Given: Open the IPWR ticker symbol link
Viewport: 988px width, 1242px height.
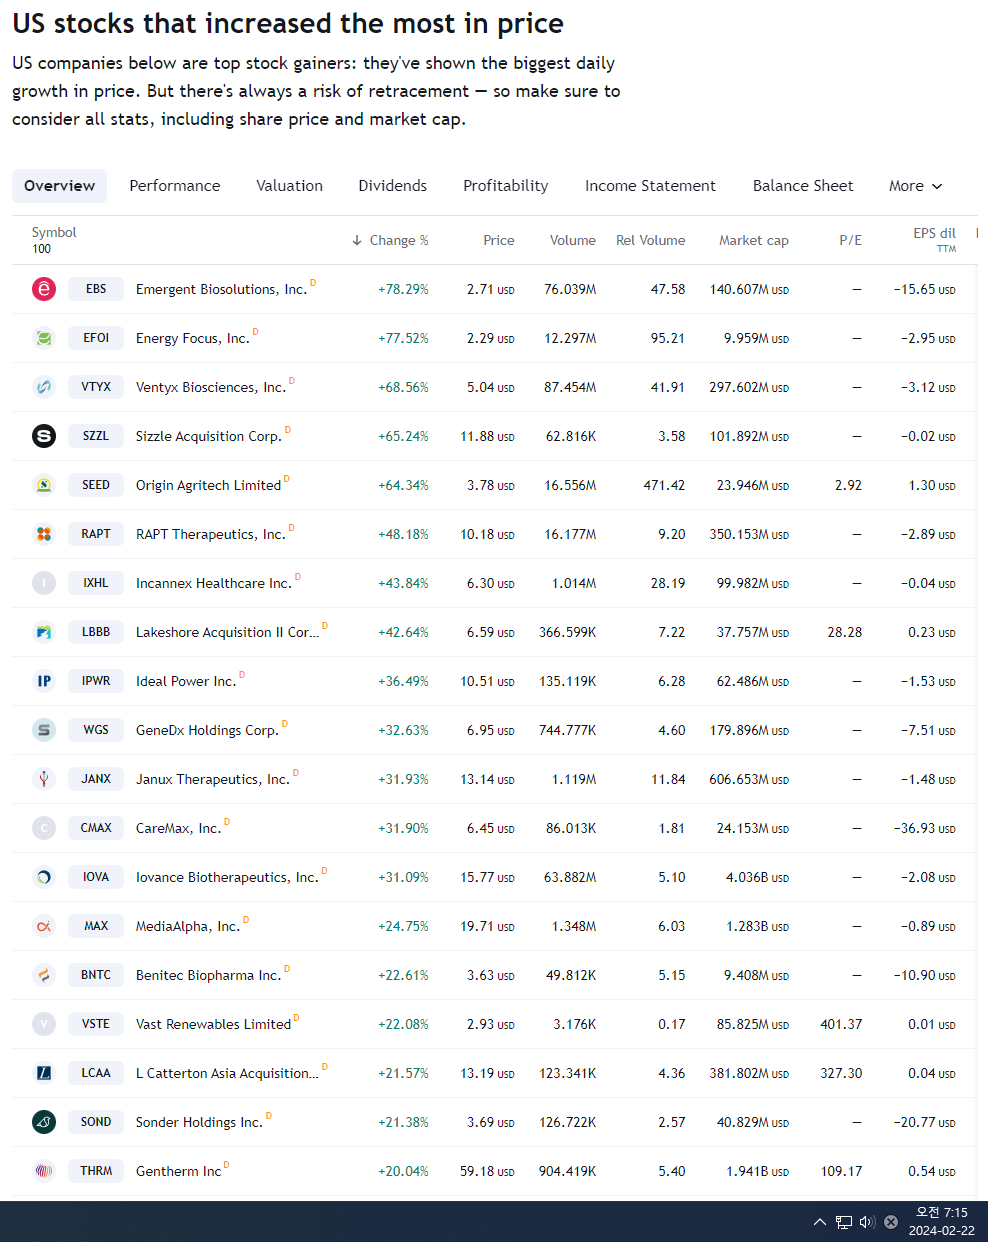Looking at the screenshot, I should coord(96,681).
